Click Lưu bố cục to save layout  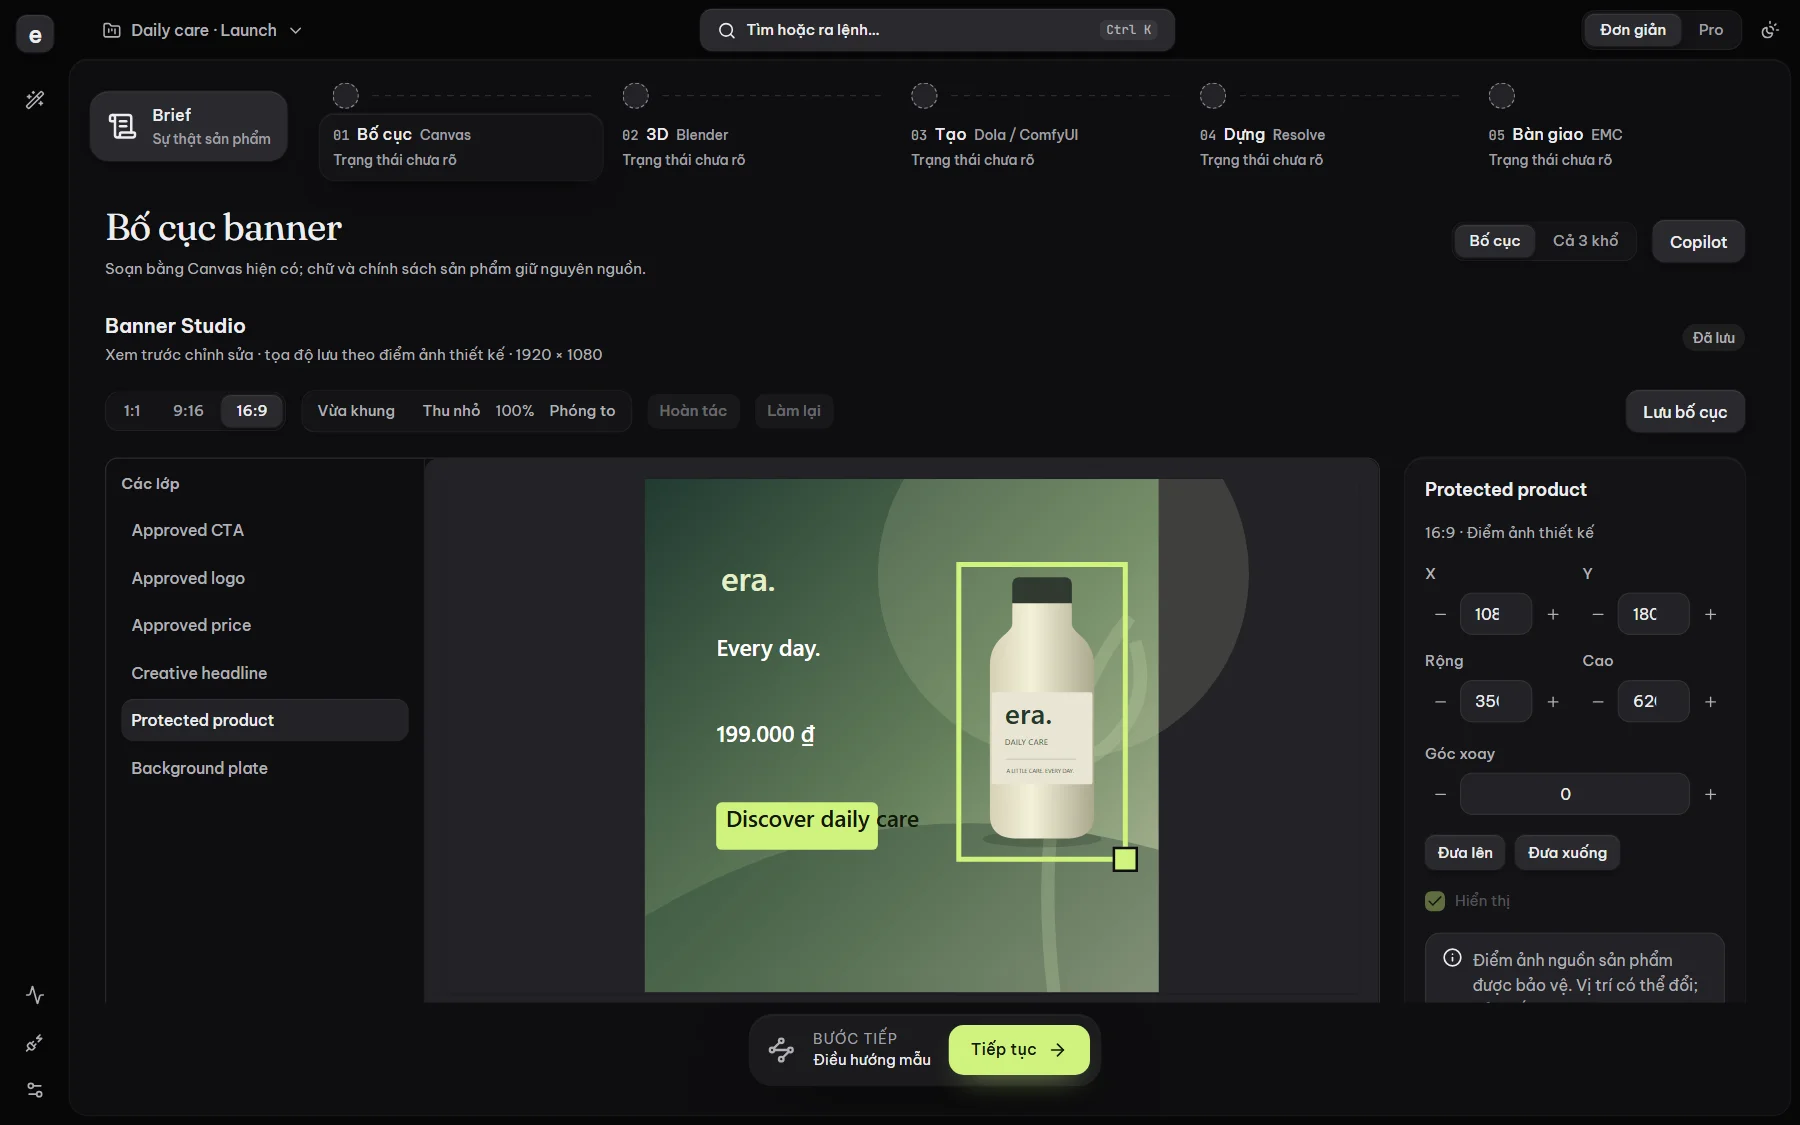tap(1685, 412)
